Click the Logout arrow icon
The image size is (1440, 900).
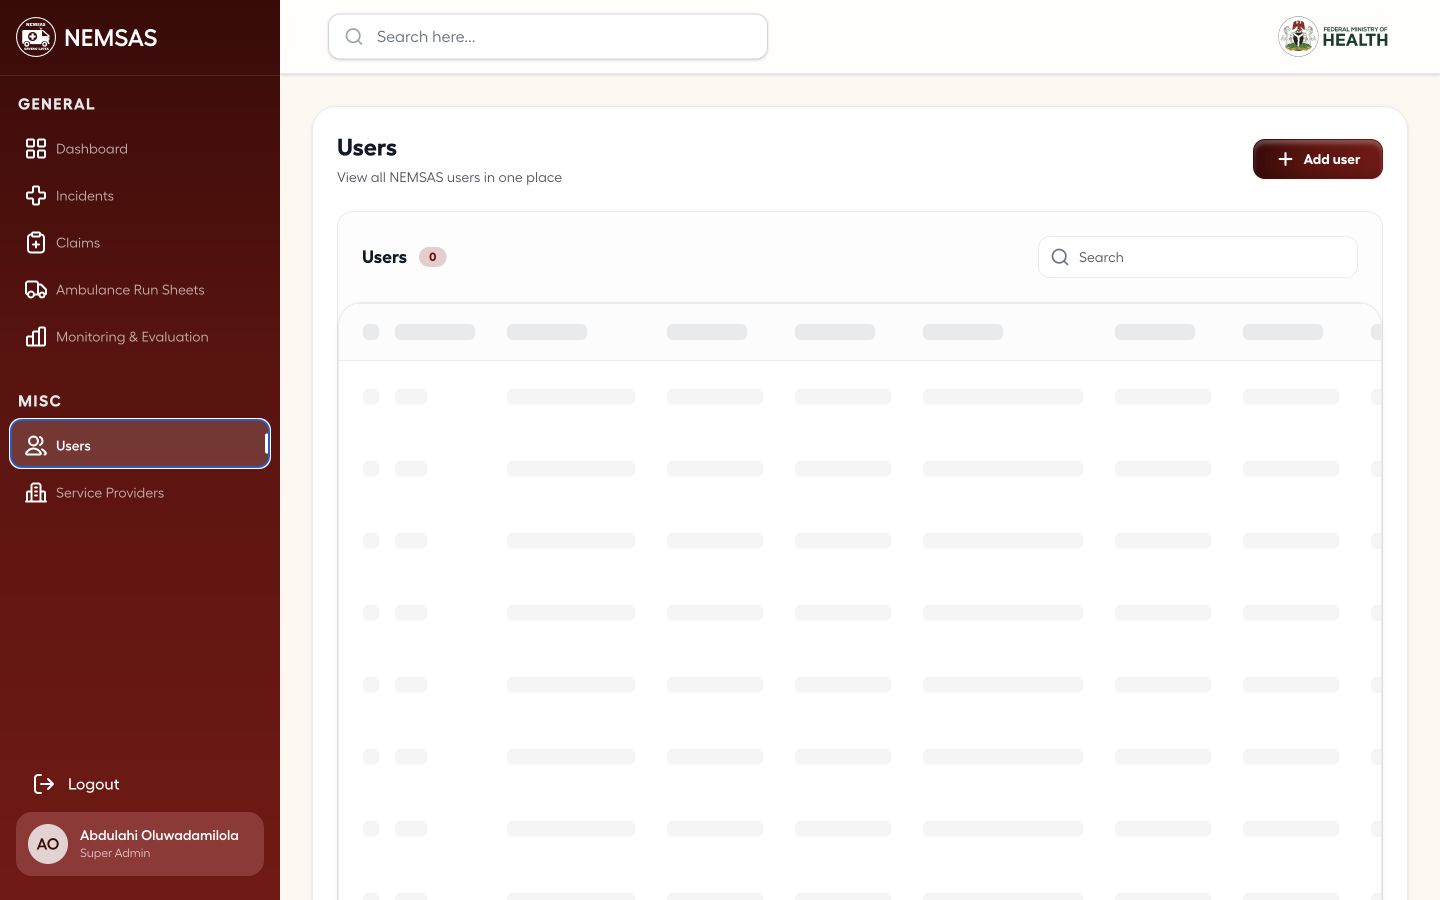tap(44, 784)
